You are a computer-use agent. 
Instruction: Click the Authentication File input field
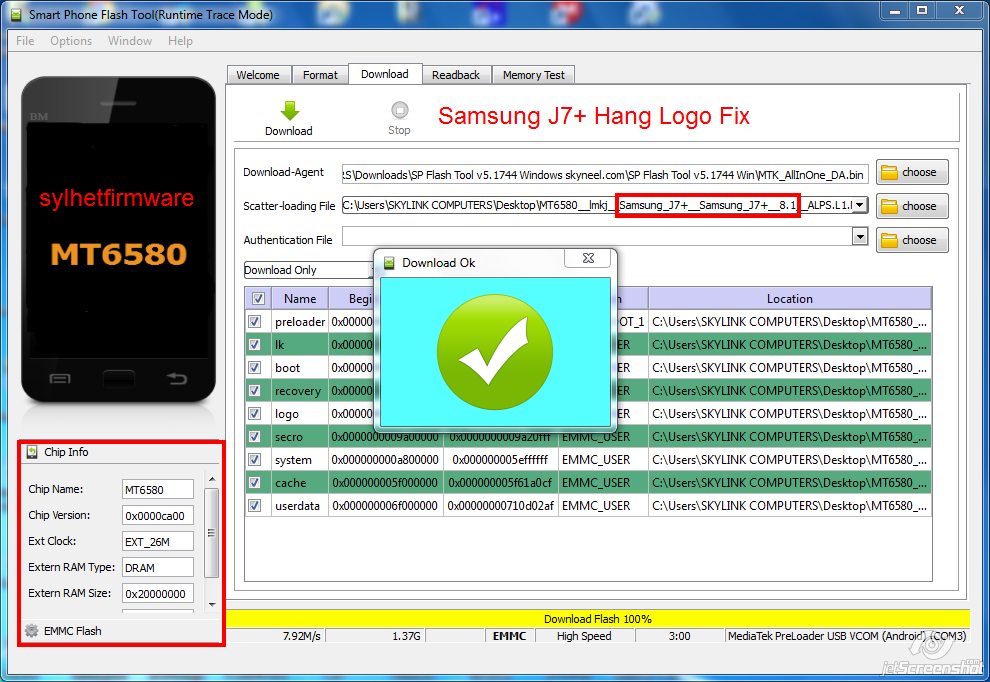point(597,237)
